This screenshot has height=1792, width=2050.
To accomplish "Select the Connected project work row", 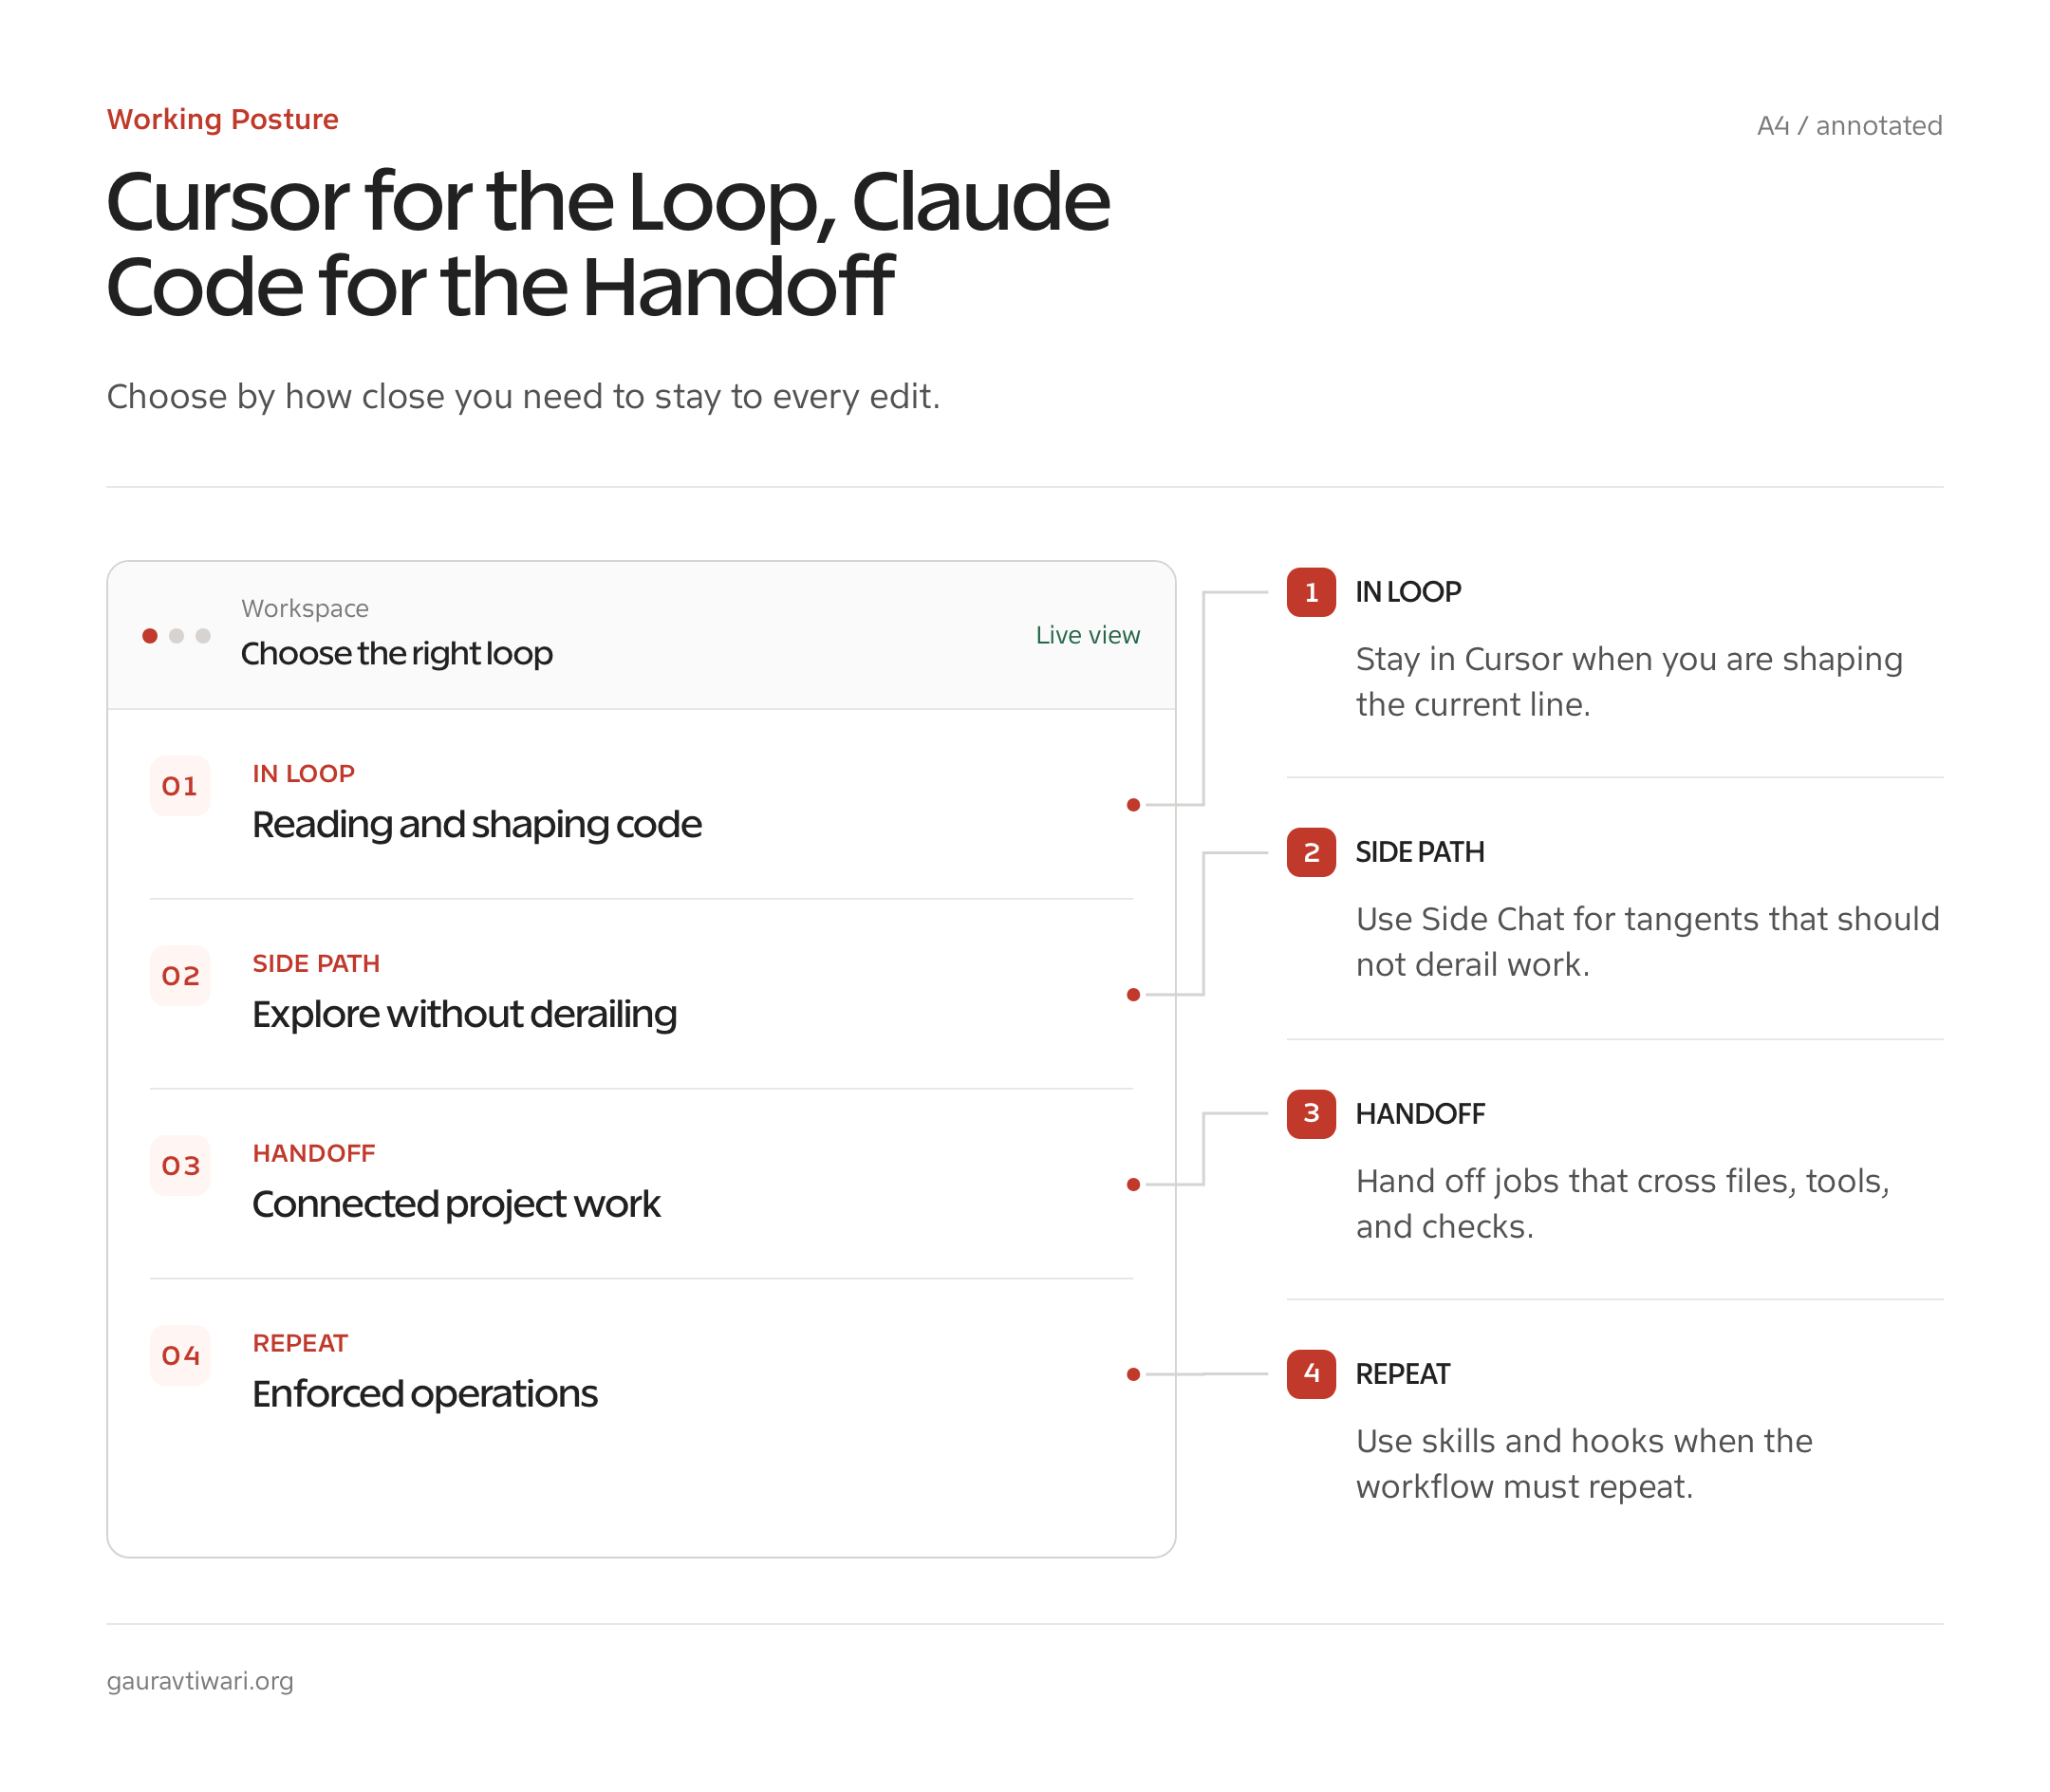I will [641, 1185].
